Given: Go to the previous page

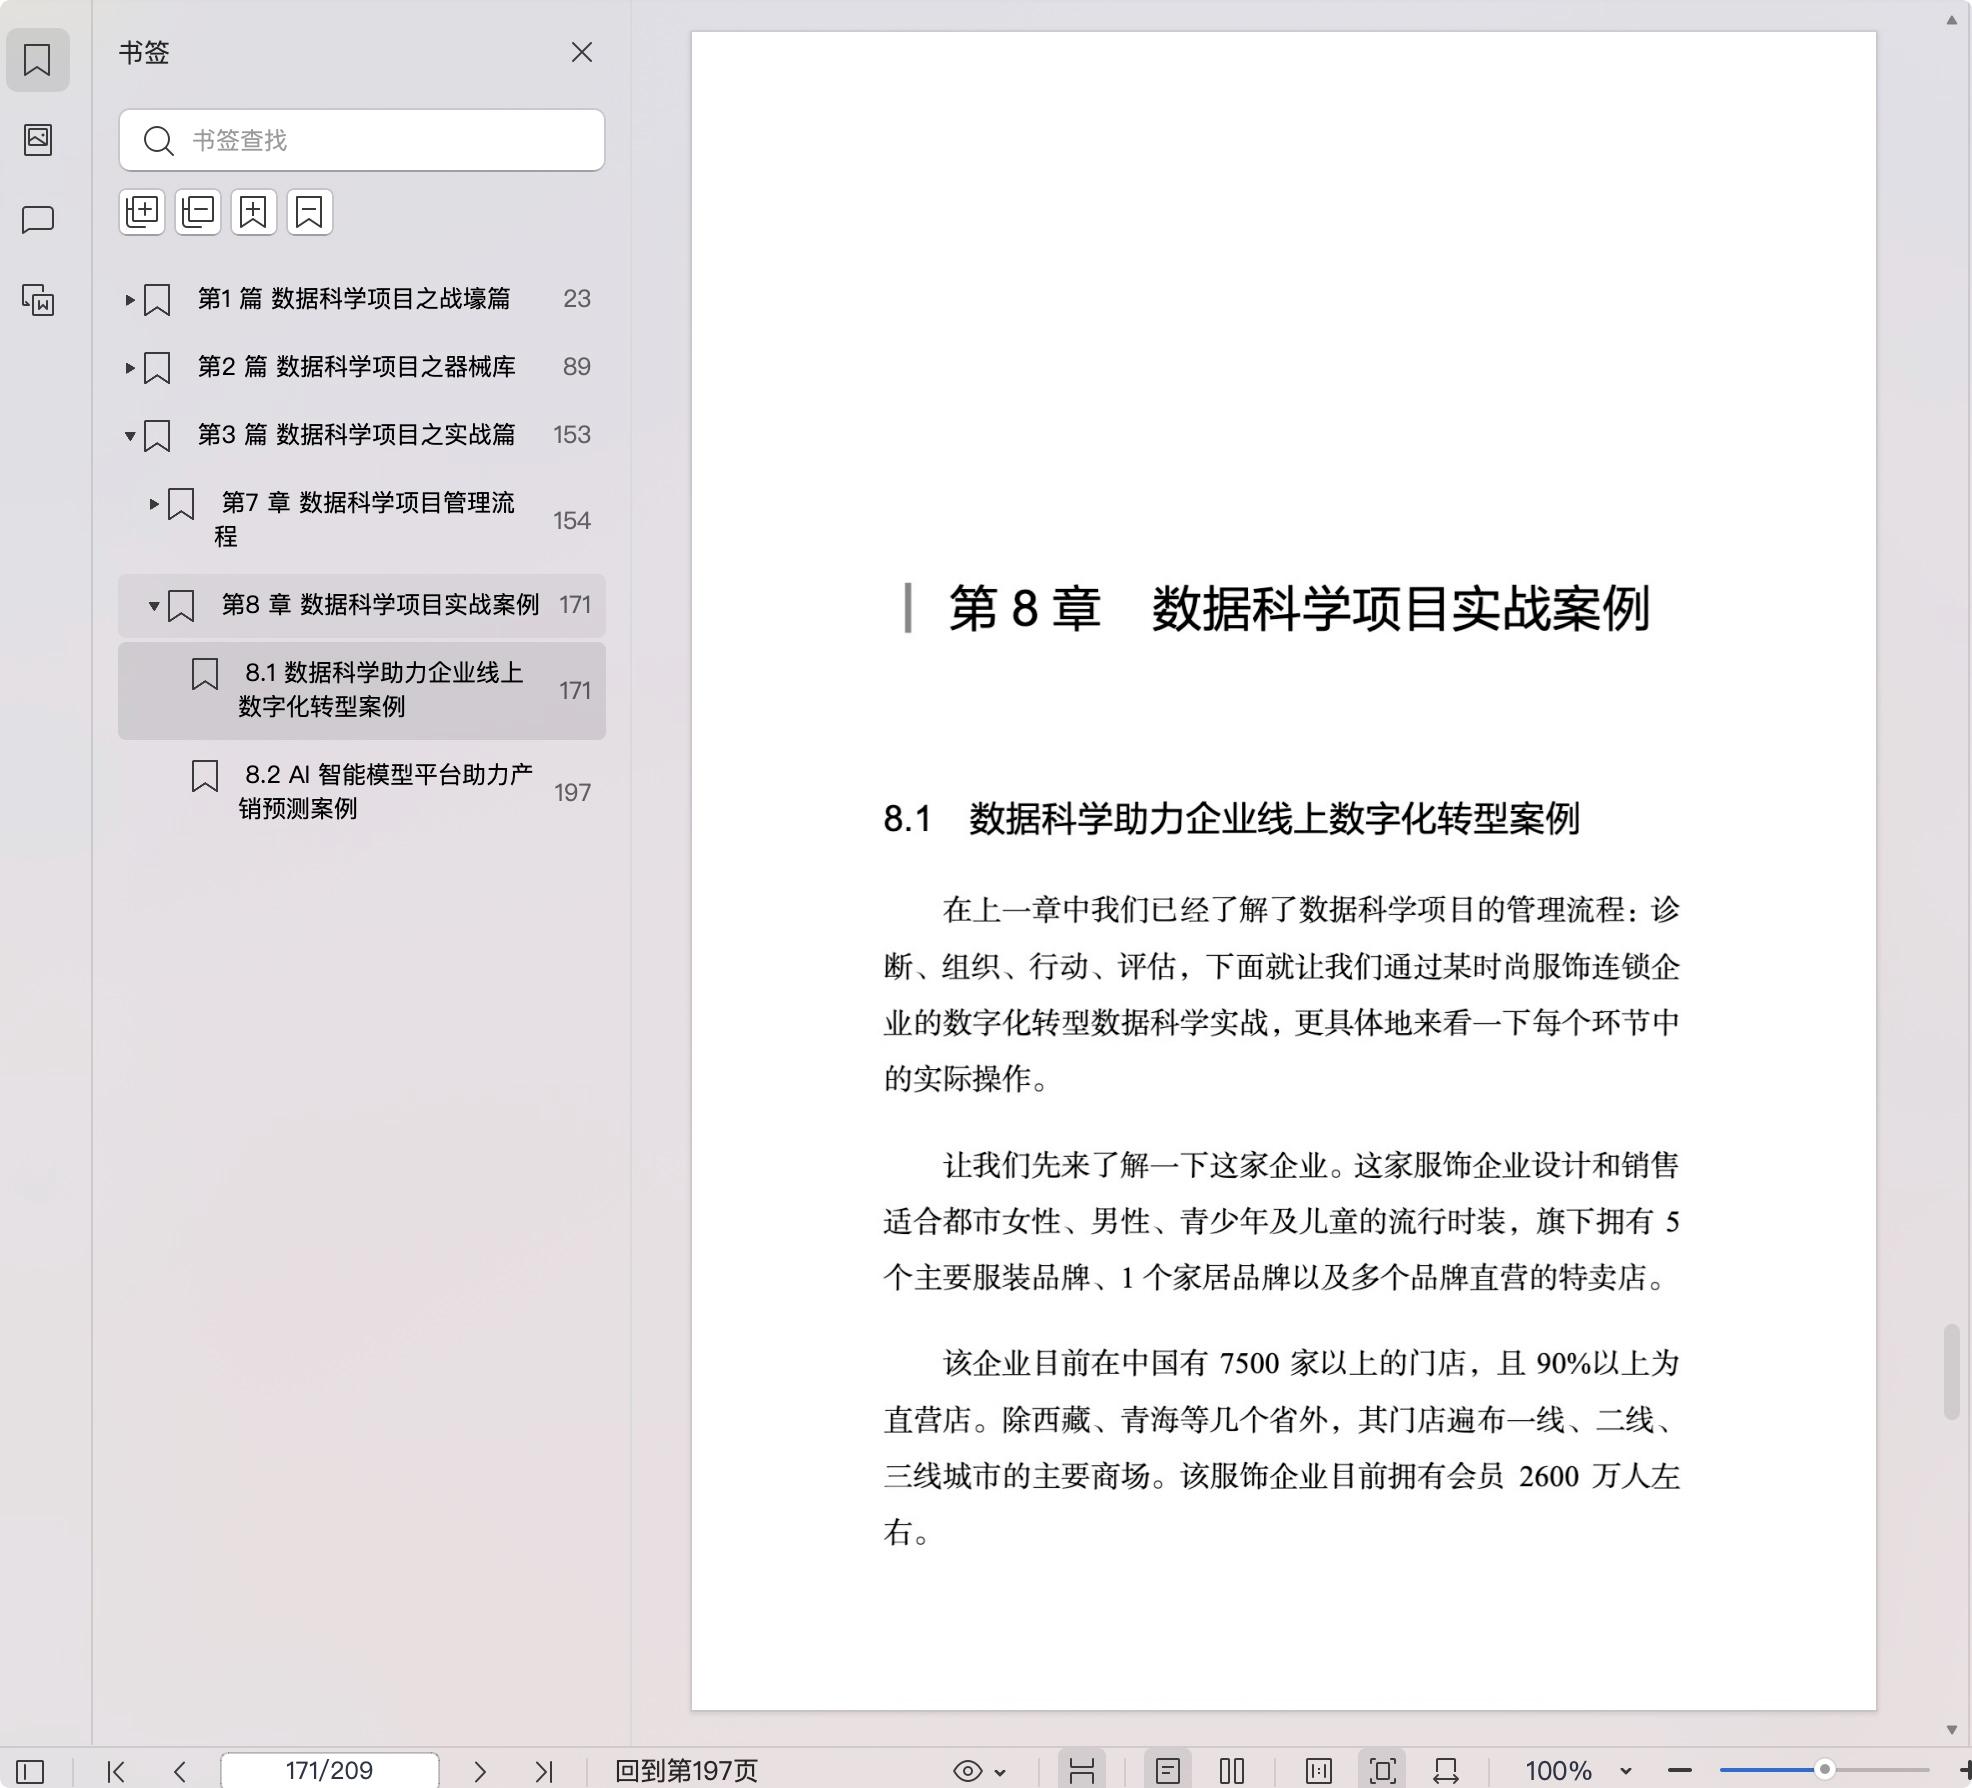Looking at the screenshot, I should point(180,1771).
